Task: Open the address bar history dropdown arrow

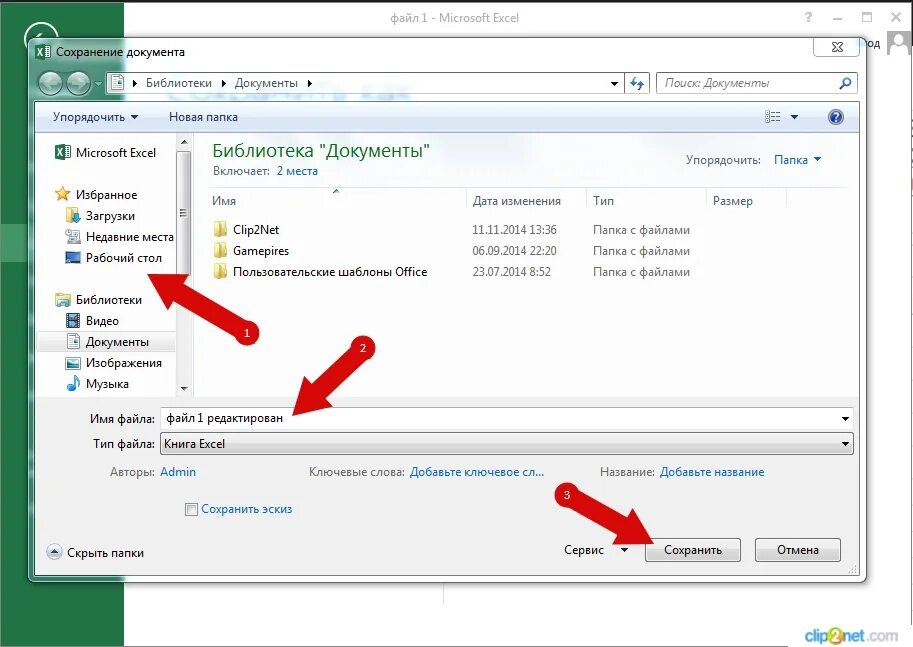Action: (614, 84)
